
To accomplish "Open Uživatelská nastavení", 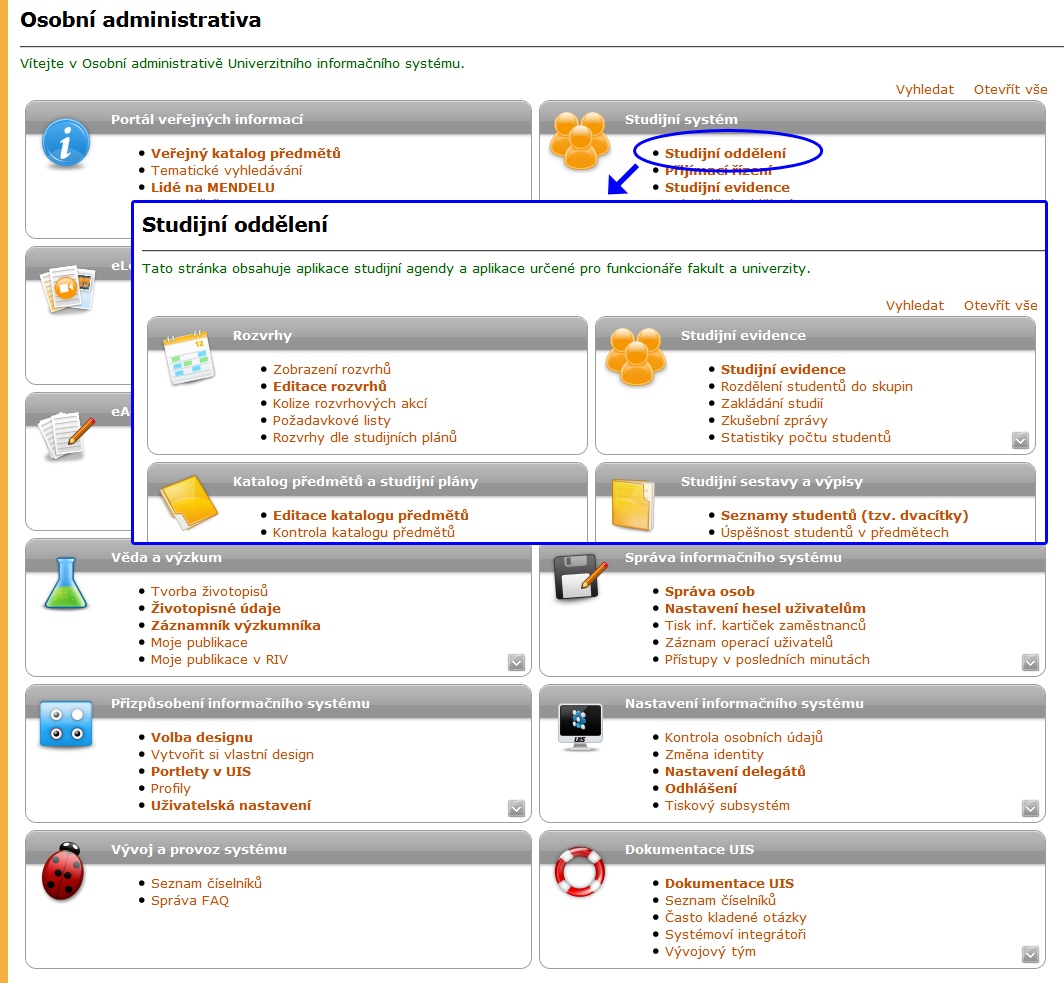I will point(231,805).
